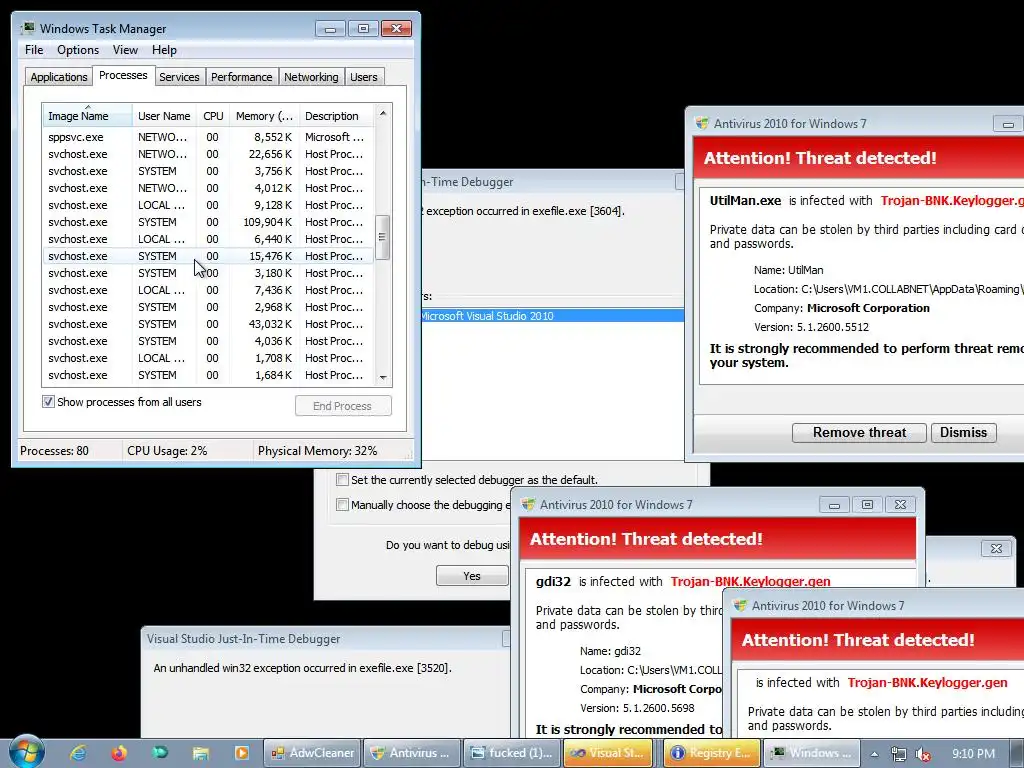Launch Firefox from the taskbar
This screenshot has width=1024, height=768.
coord(119,753)
